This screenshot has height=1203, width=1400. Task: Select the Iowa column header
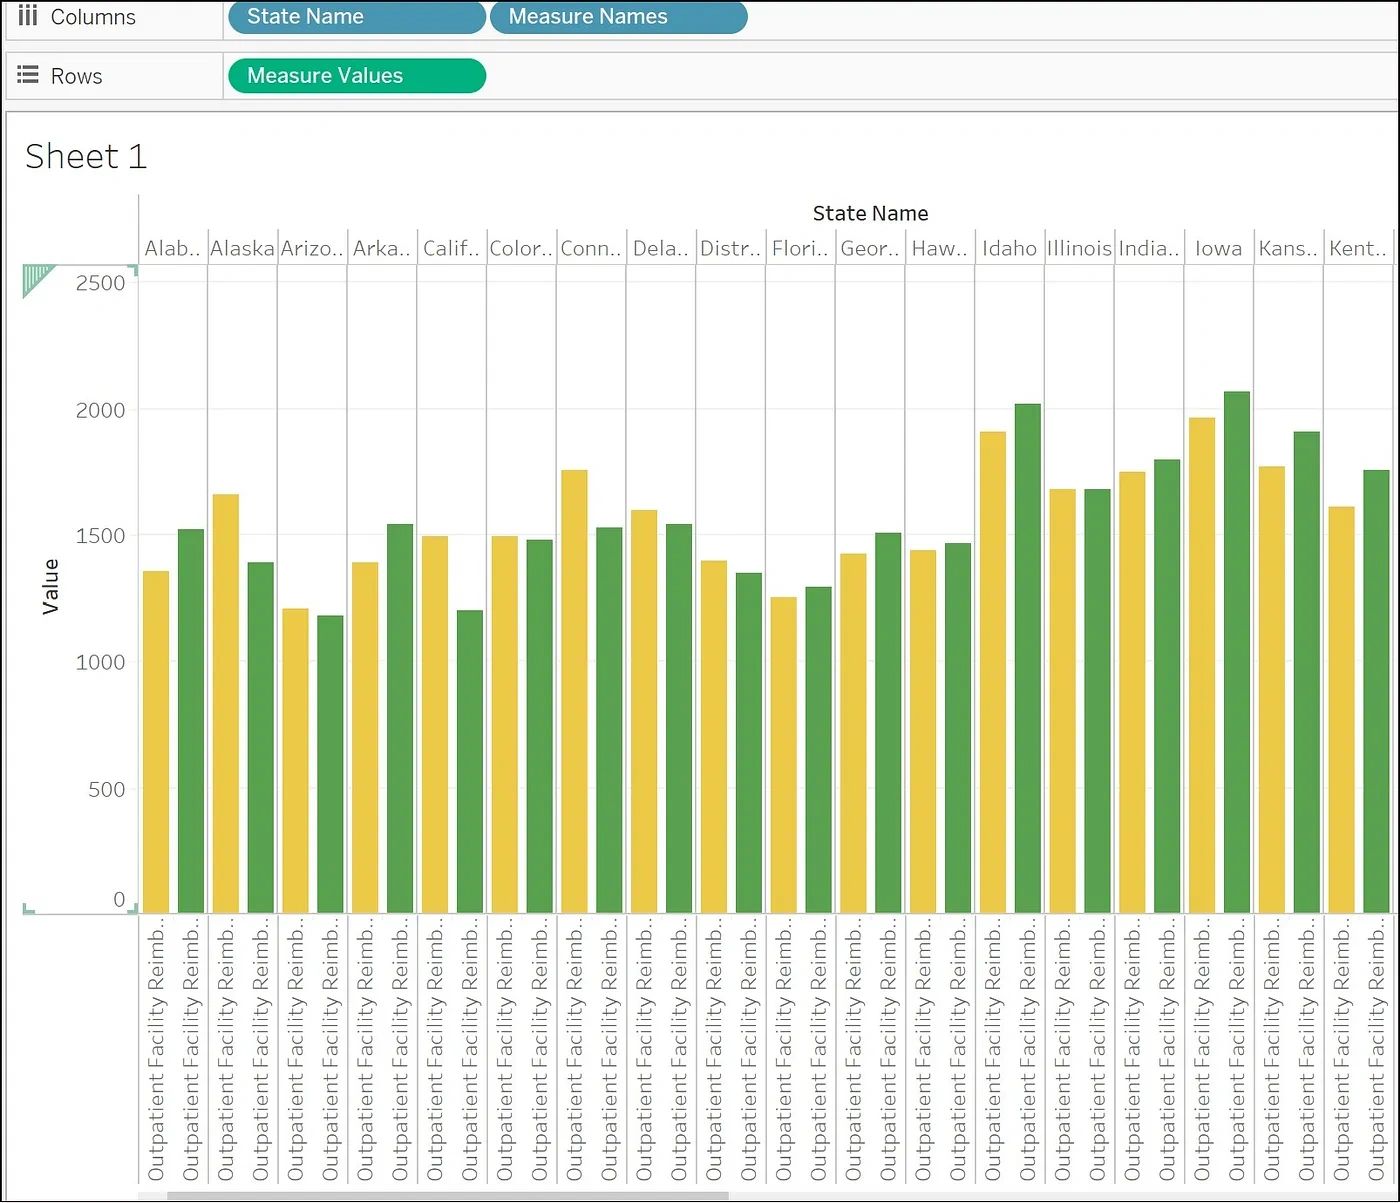pyautogui.click(x=1218, y=248)
